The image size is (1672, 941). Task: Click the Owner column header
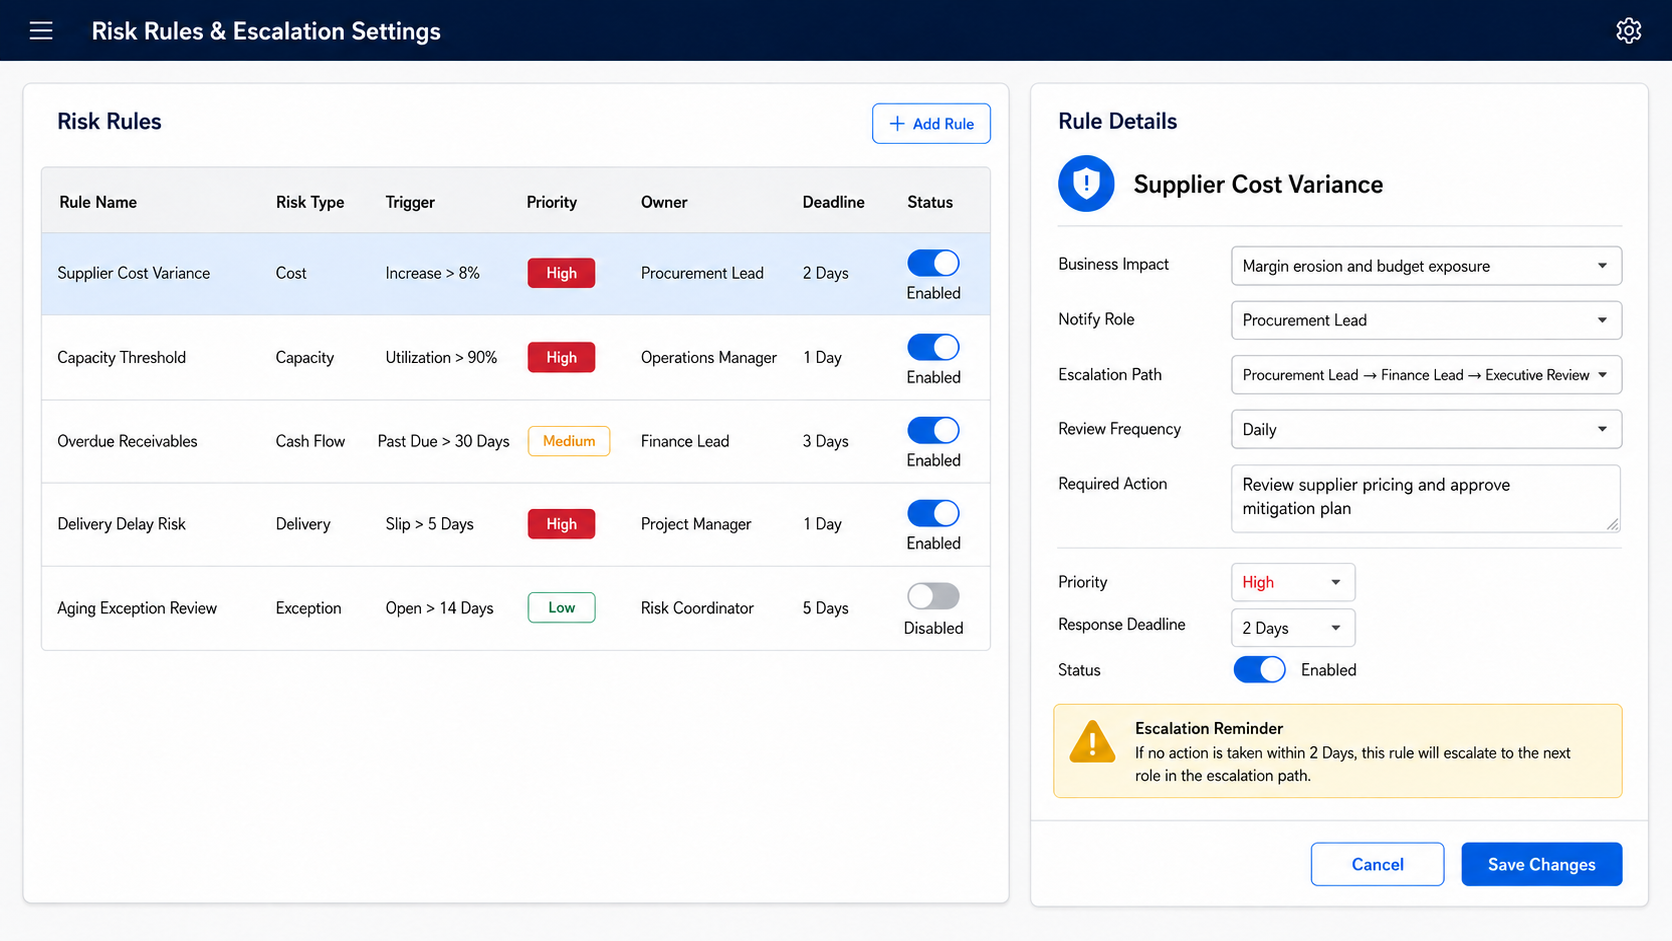(664, 202)
